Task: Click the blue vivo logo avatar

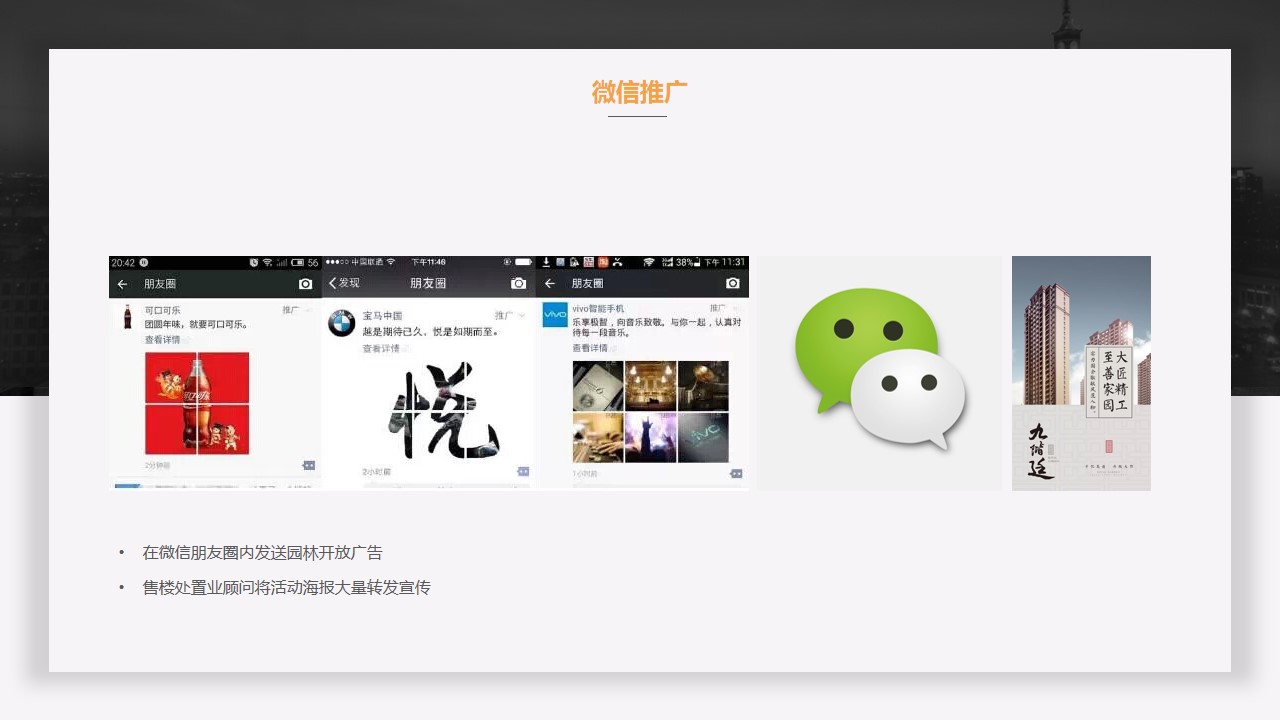Action: pyautogui.click(x=555, y=315)
